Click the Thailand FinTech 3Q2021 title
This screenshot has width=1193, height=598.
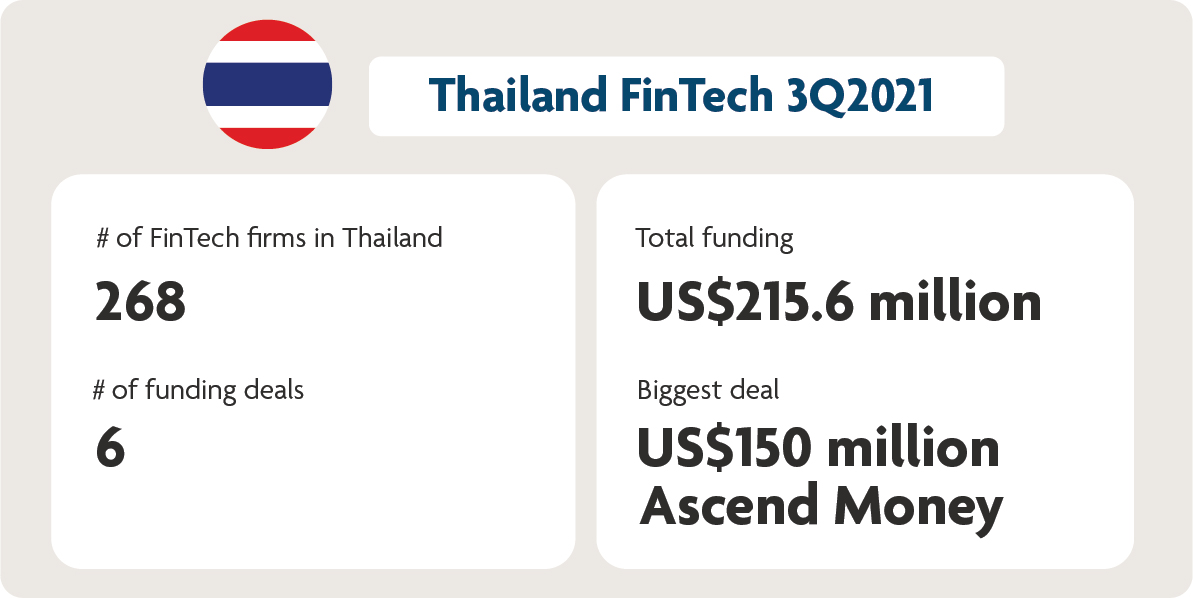point(681,96)
